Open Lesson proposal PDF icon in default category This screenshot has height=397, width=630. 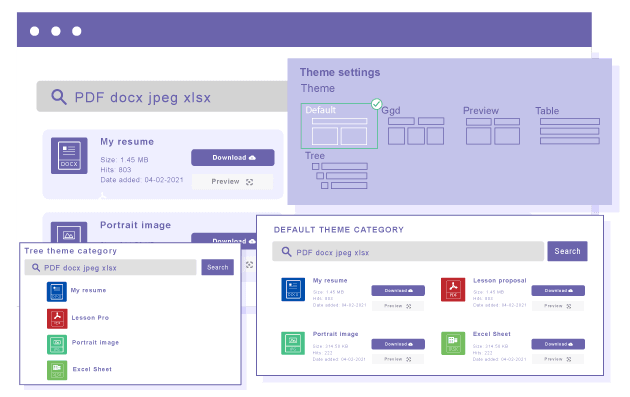tap(453, 289)
